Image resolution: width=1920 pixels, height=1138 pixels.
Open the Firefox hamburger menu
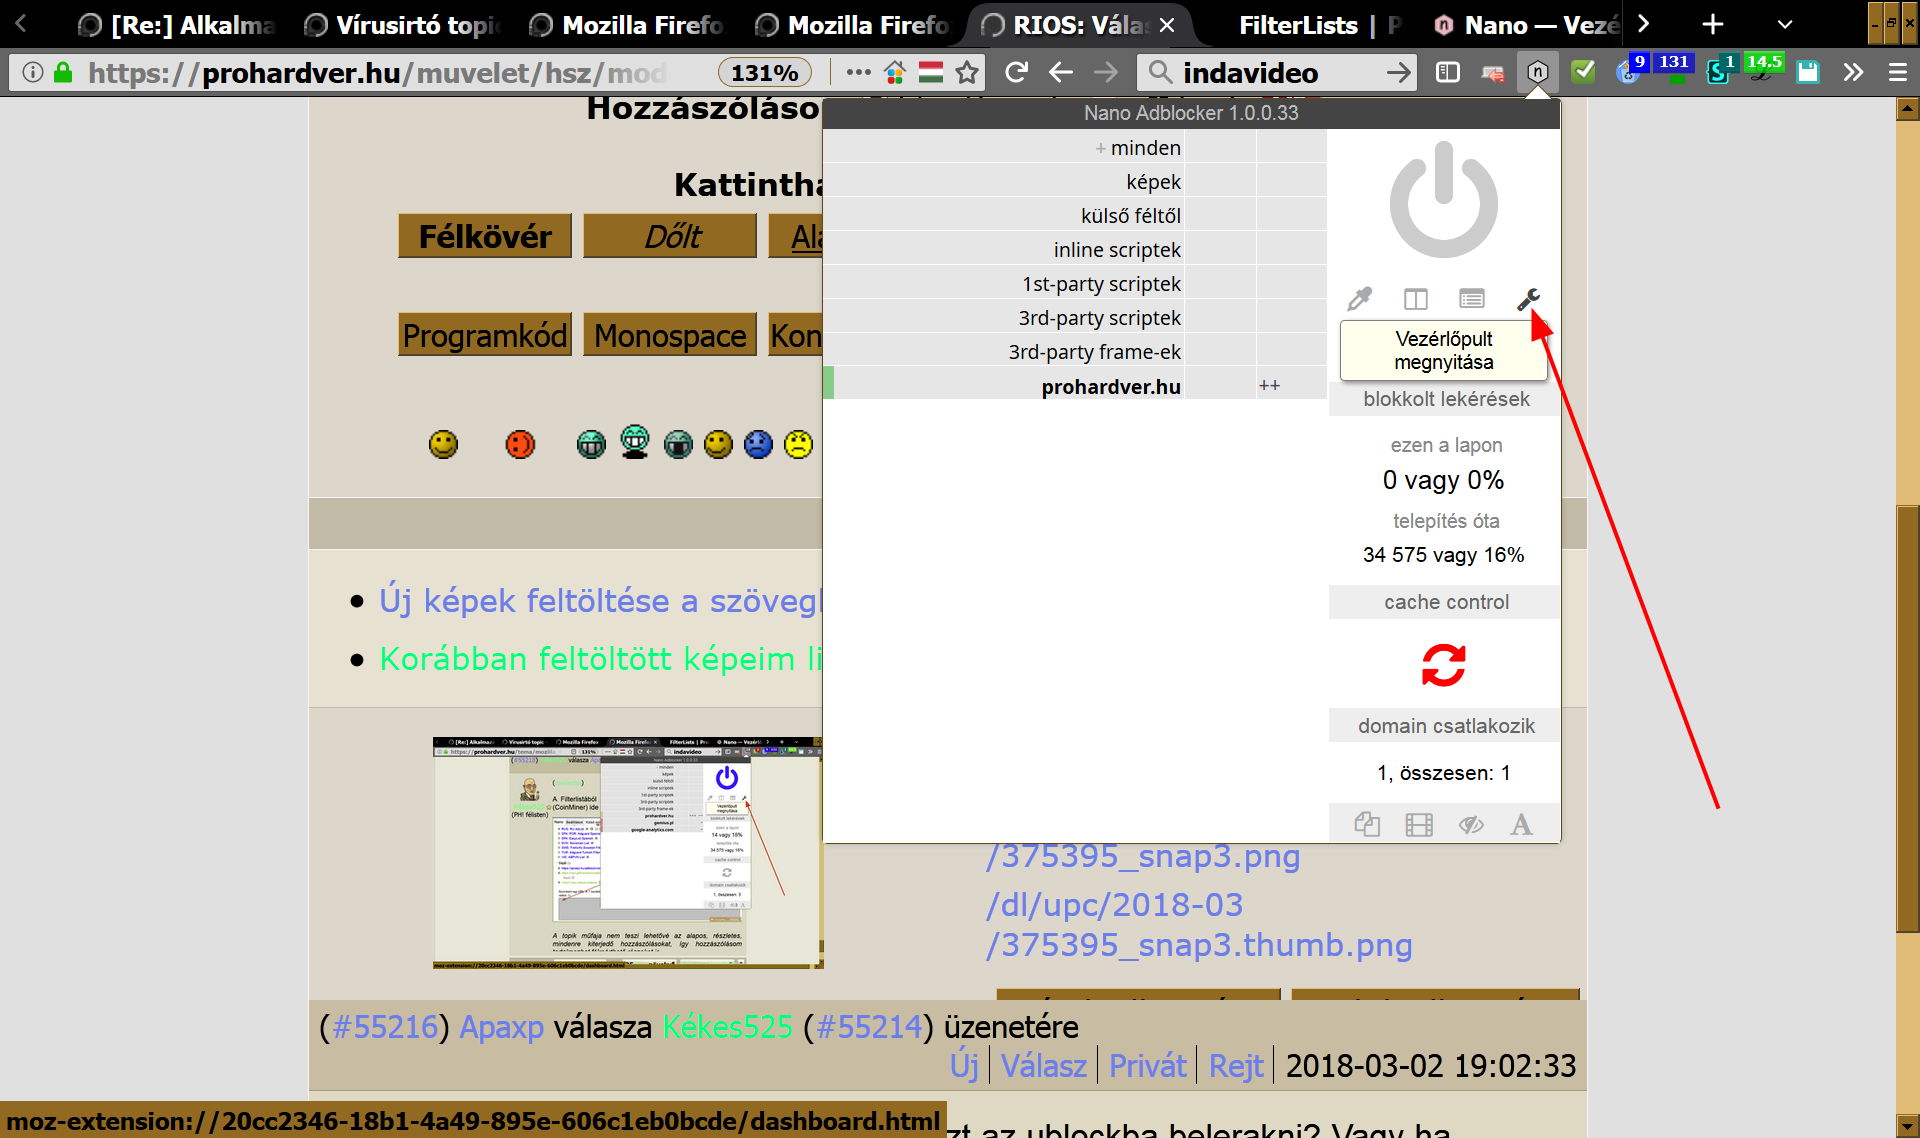click(1897, 72)
